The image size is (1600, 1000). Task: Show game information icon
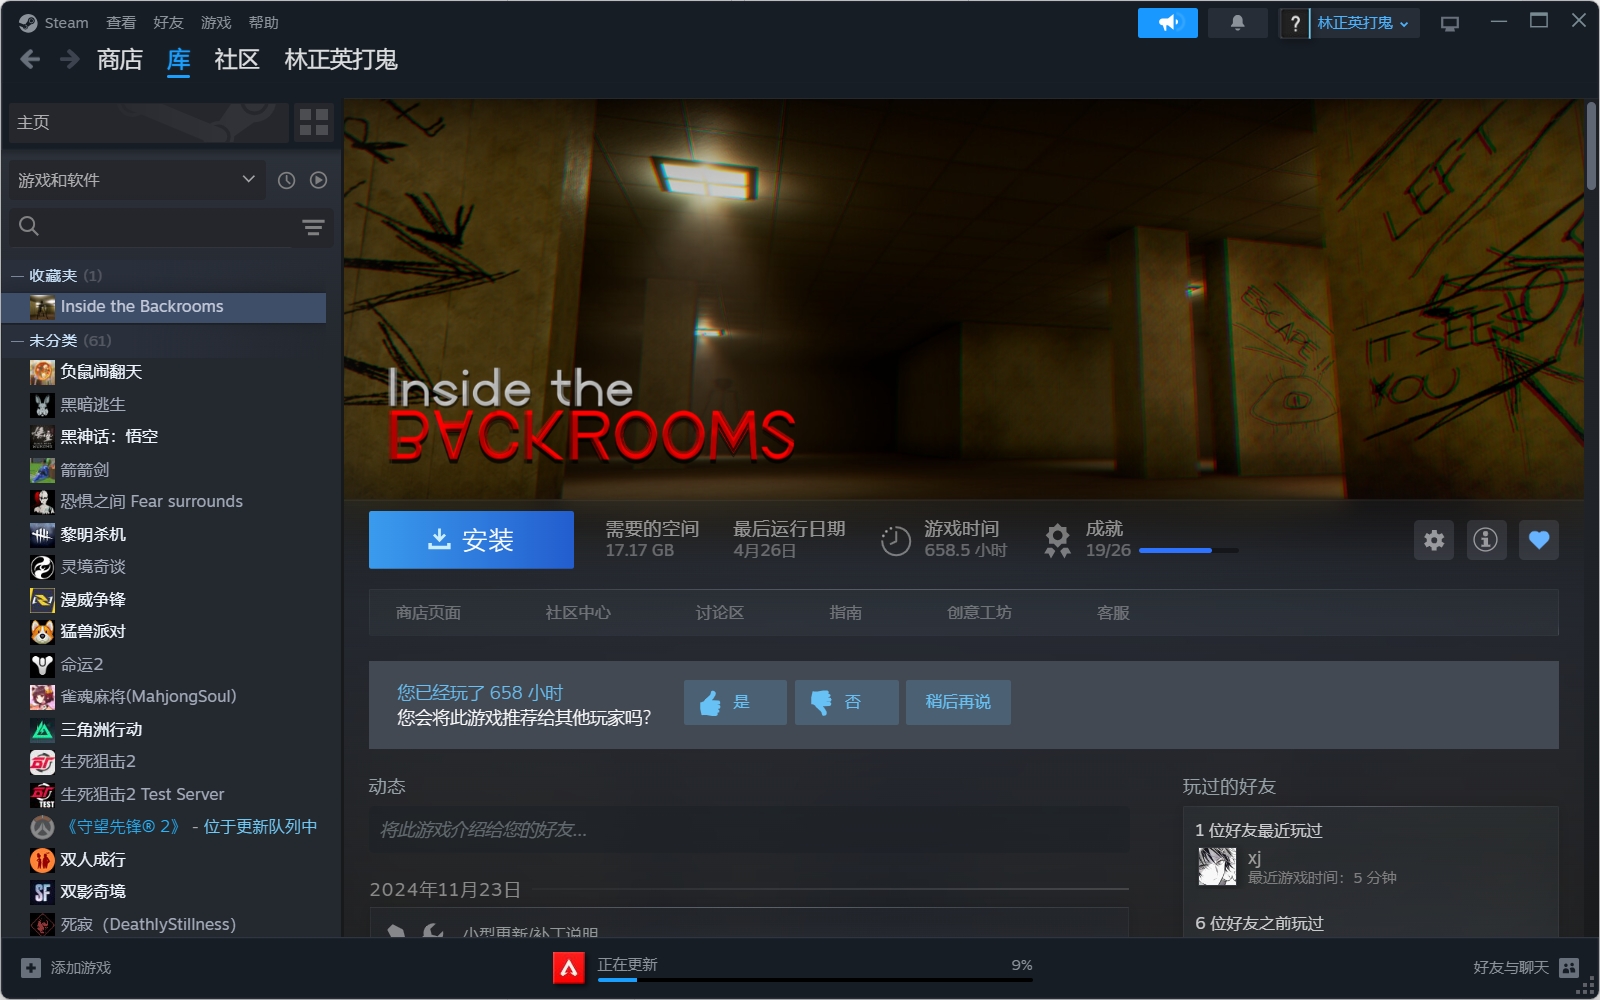point(1486,540)
